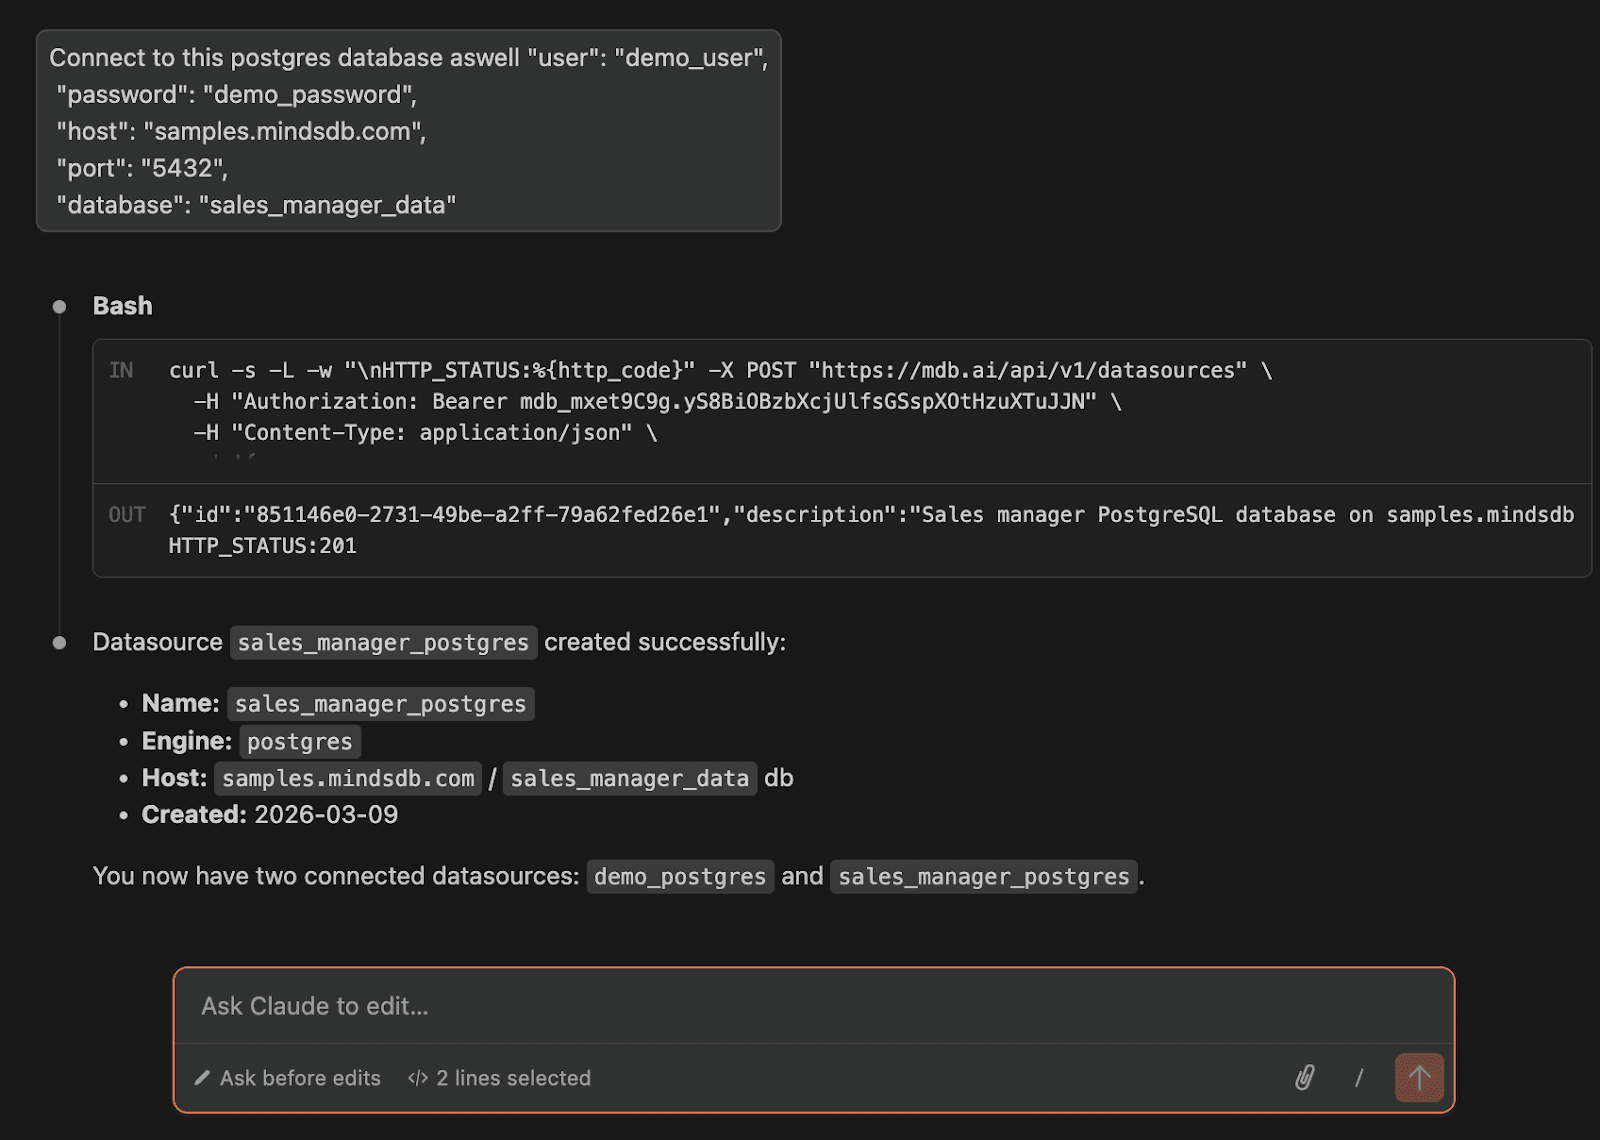Click the Engine postgres code tag

[x=300, y=742]
